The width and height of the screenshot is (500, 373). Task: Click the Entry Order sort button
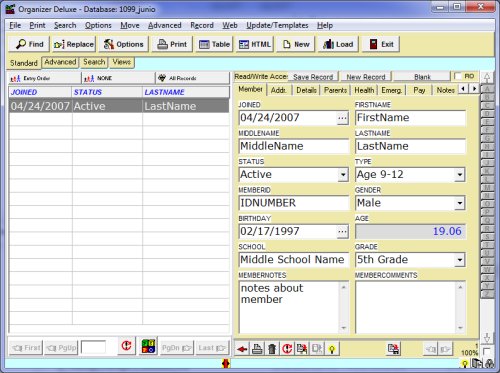pyautogui.click(x=44, y=78)
